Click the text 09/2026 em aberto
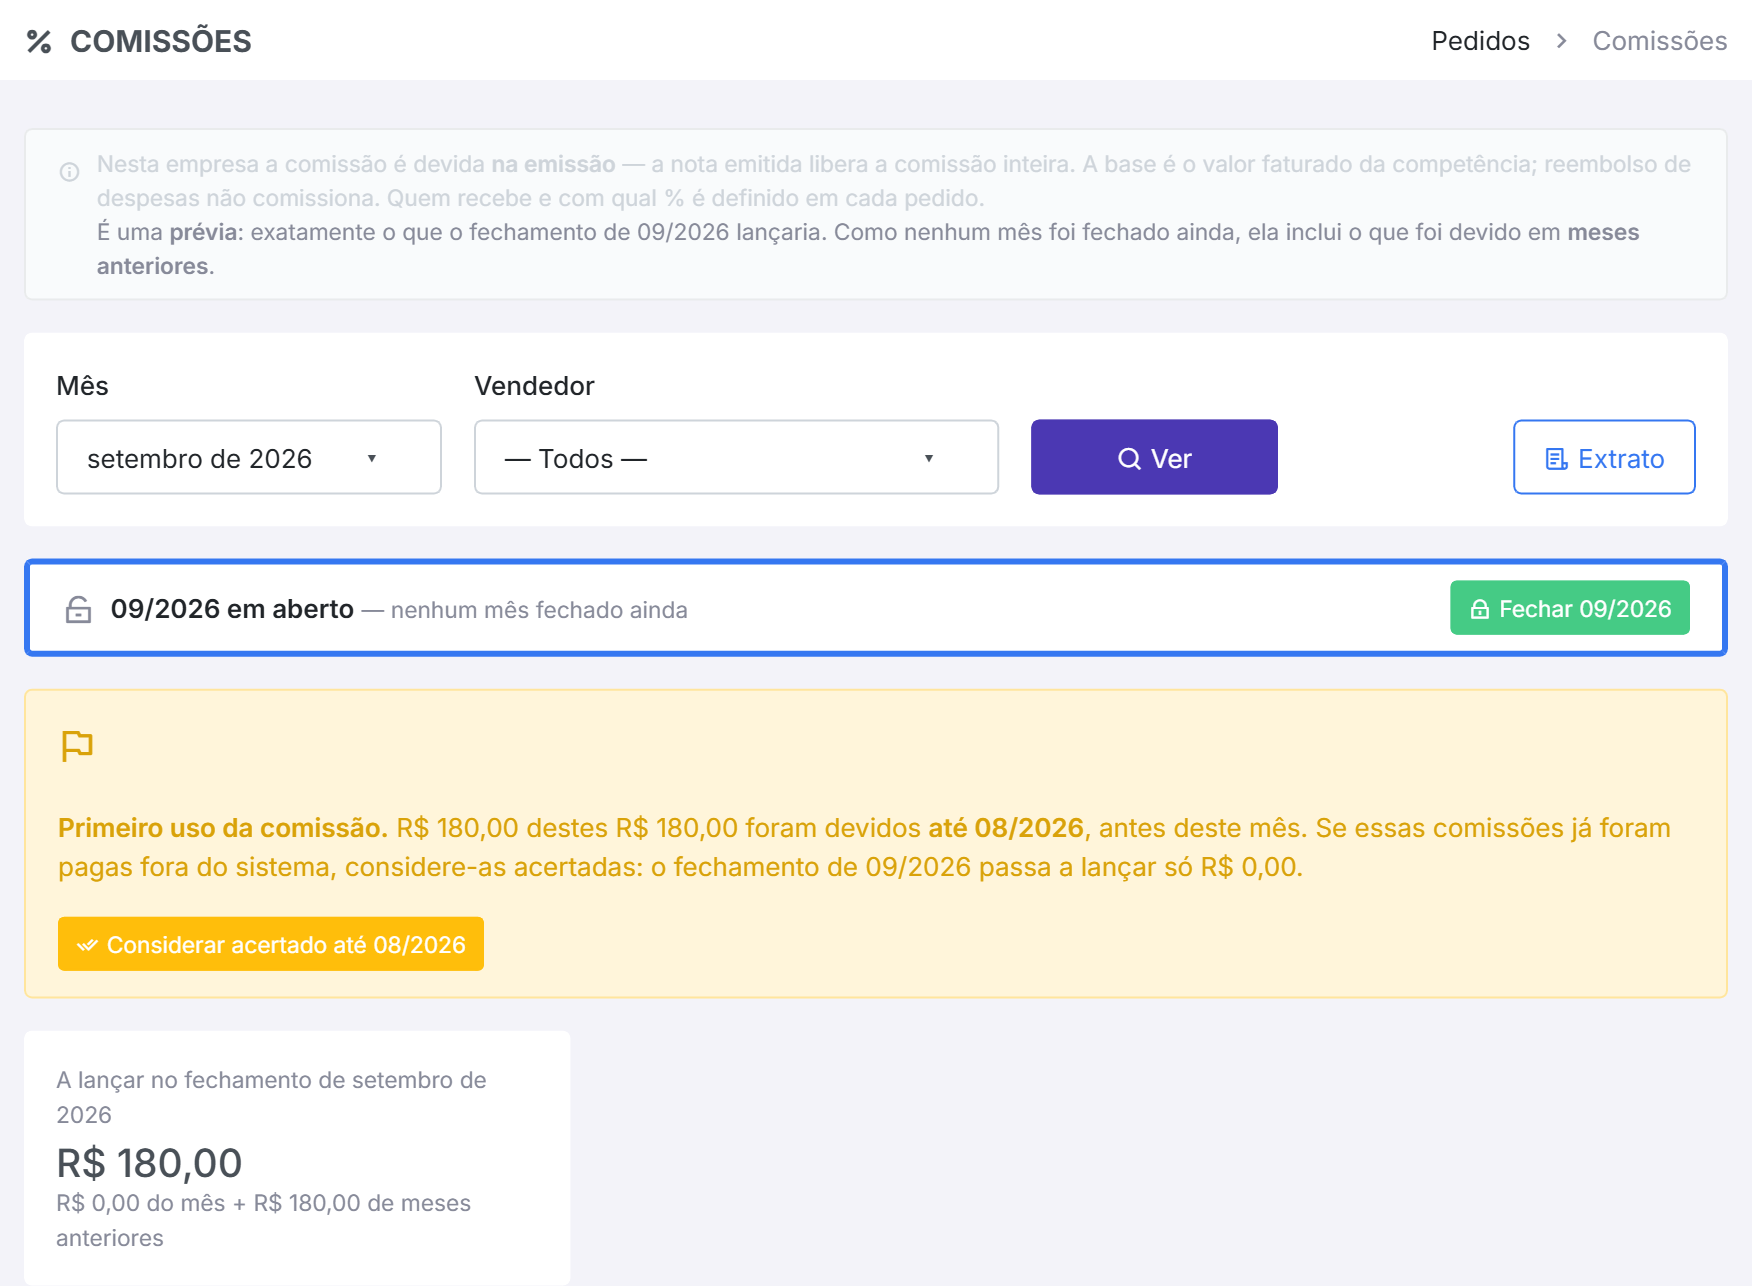 [232, 609]
